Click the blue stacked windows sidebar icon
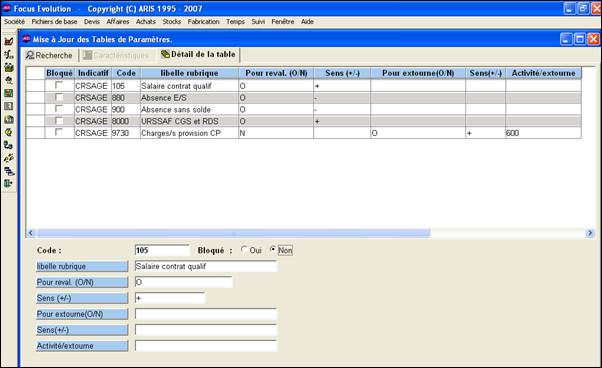The height and width of the screenshot is (368, 602). click(x=8, y=171)
